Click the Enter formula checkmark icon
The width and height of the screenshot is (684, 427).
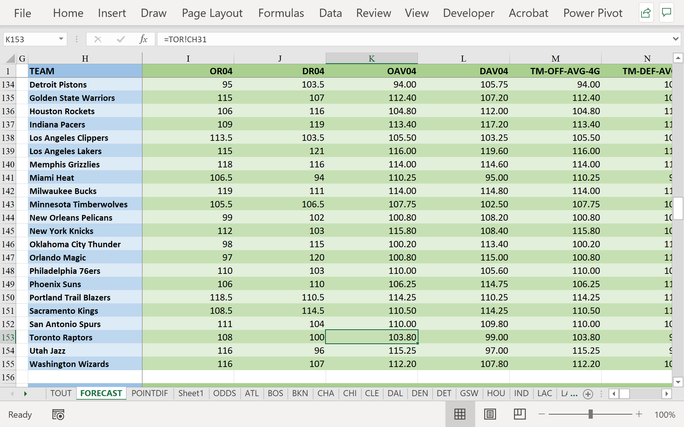click(121, 39)
